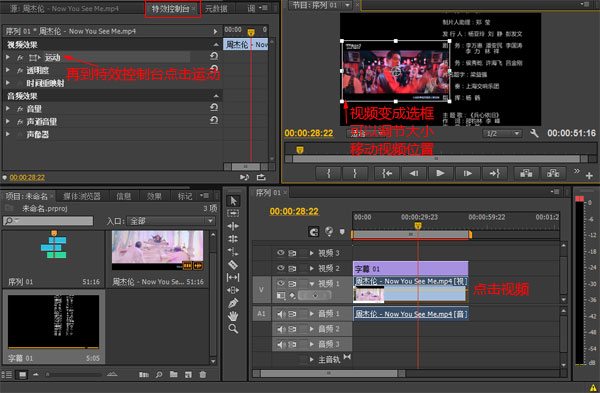Screen dimensions: 600x393
Task: Expand the 声像器 panner effect
Action: (x=8, y=134)
